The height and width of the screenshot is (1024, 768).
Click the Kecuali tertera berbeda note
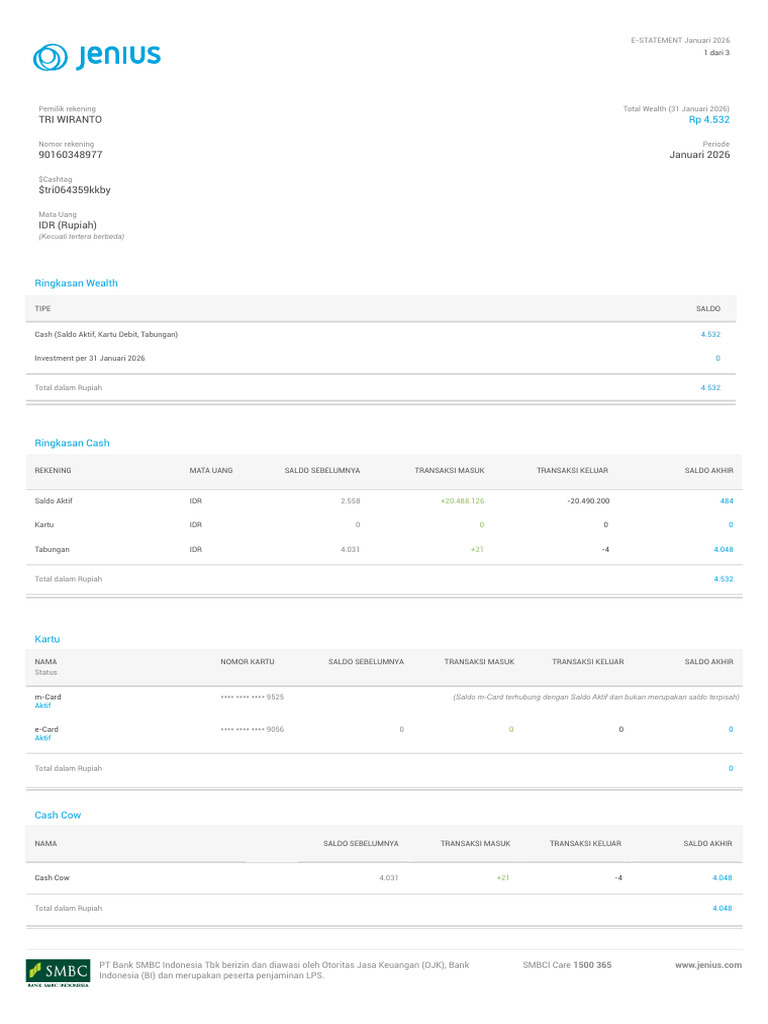[81, 236]
